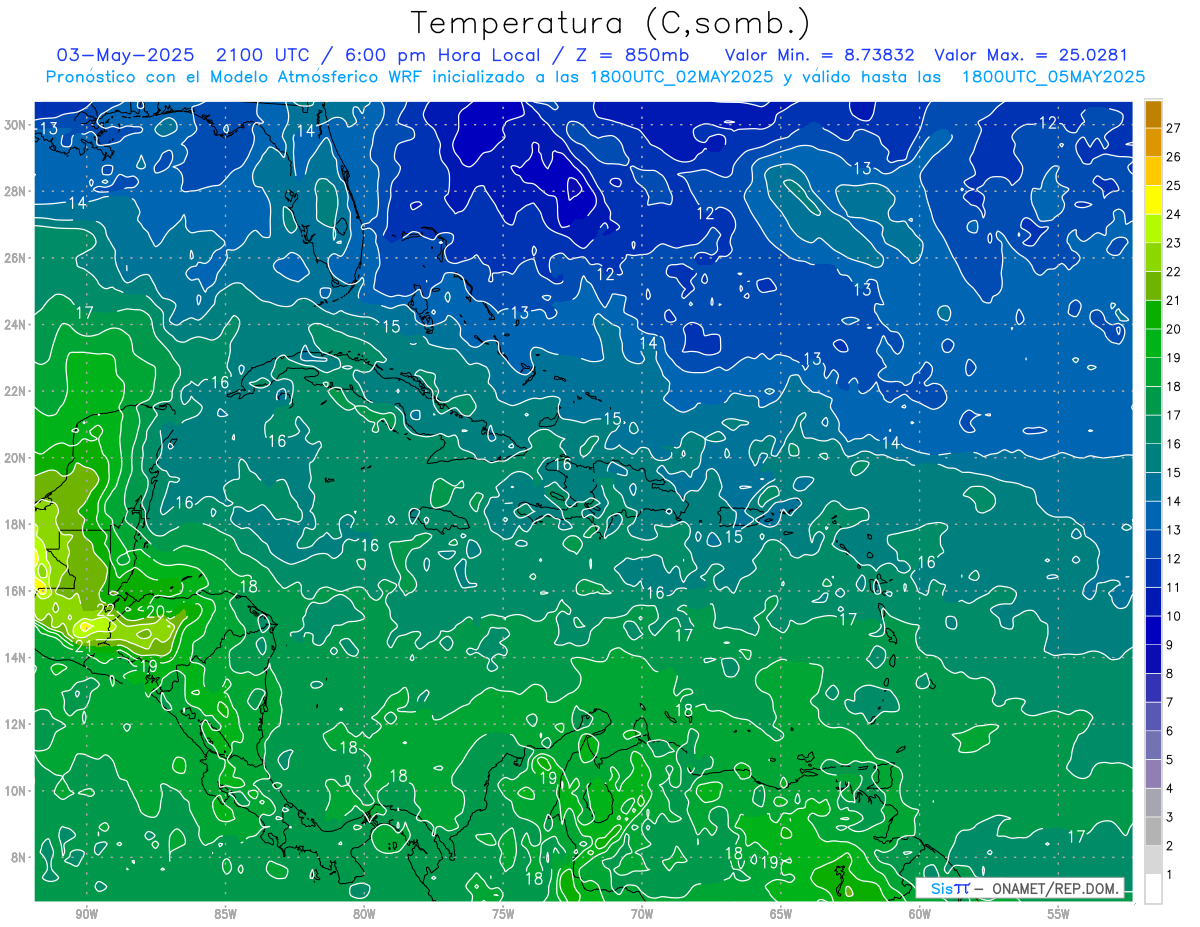Click the latitude label 10N
The image size is (1200, 927).
pyautogui.click(x=14, y=791)
